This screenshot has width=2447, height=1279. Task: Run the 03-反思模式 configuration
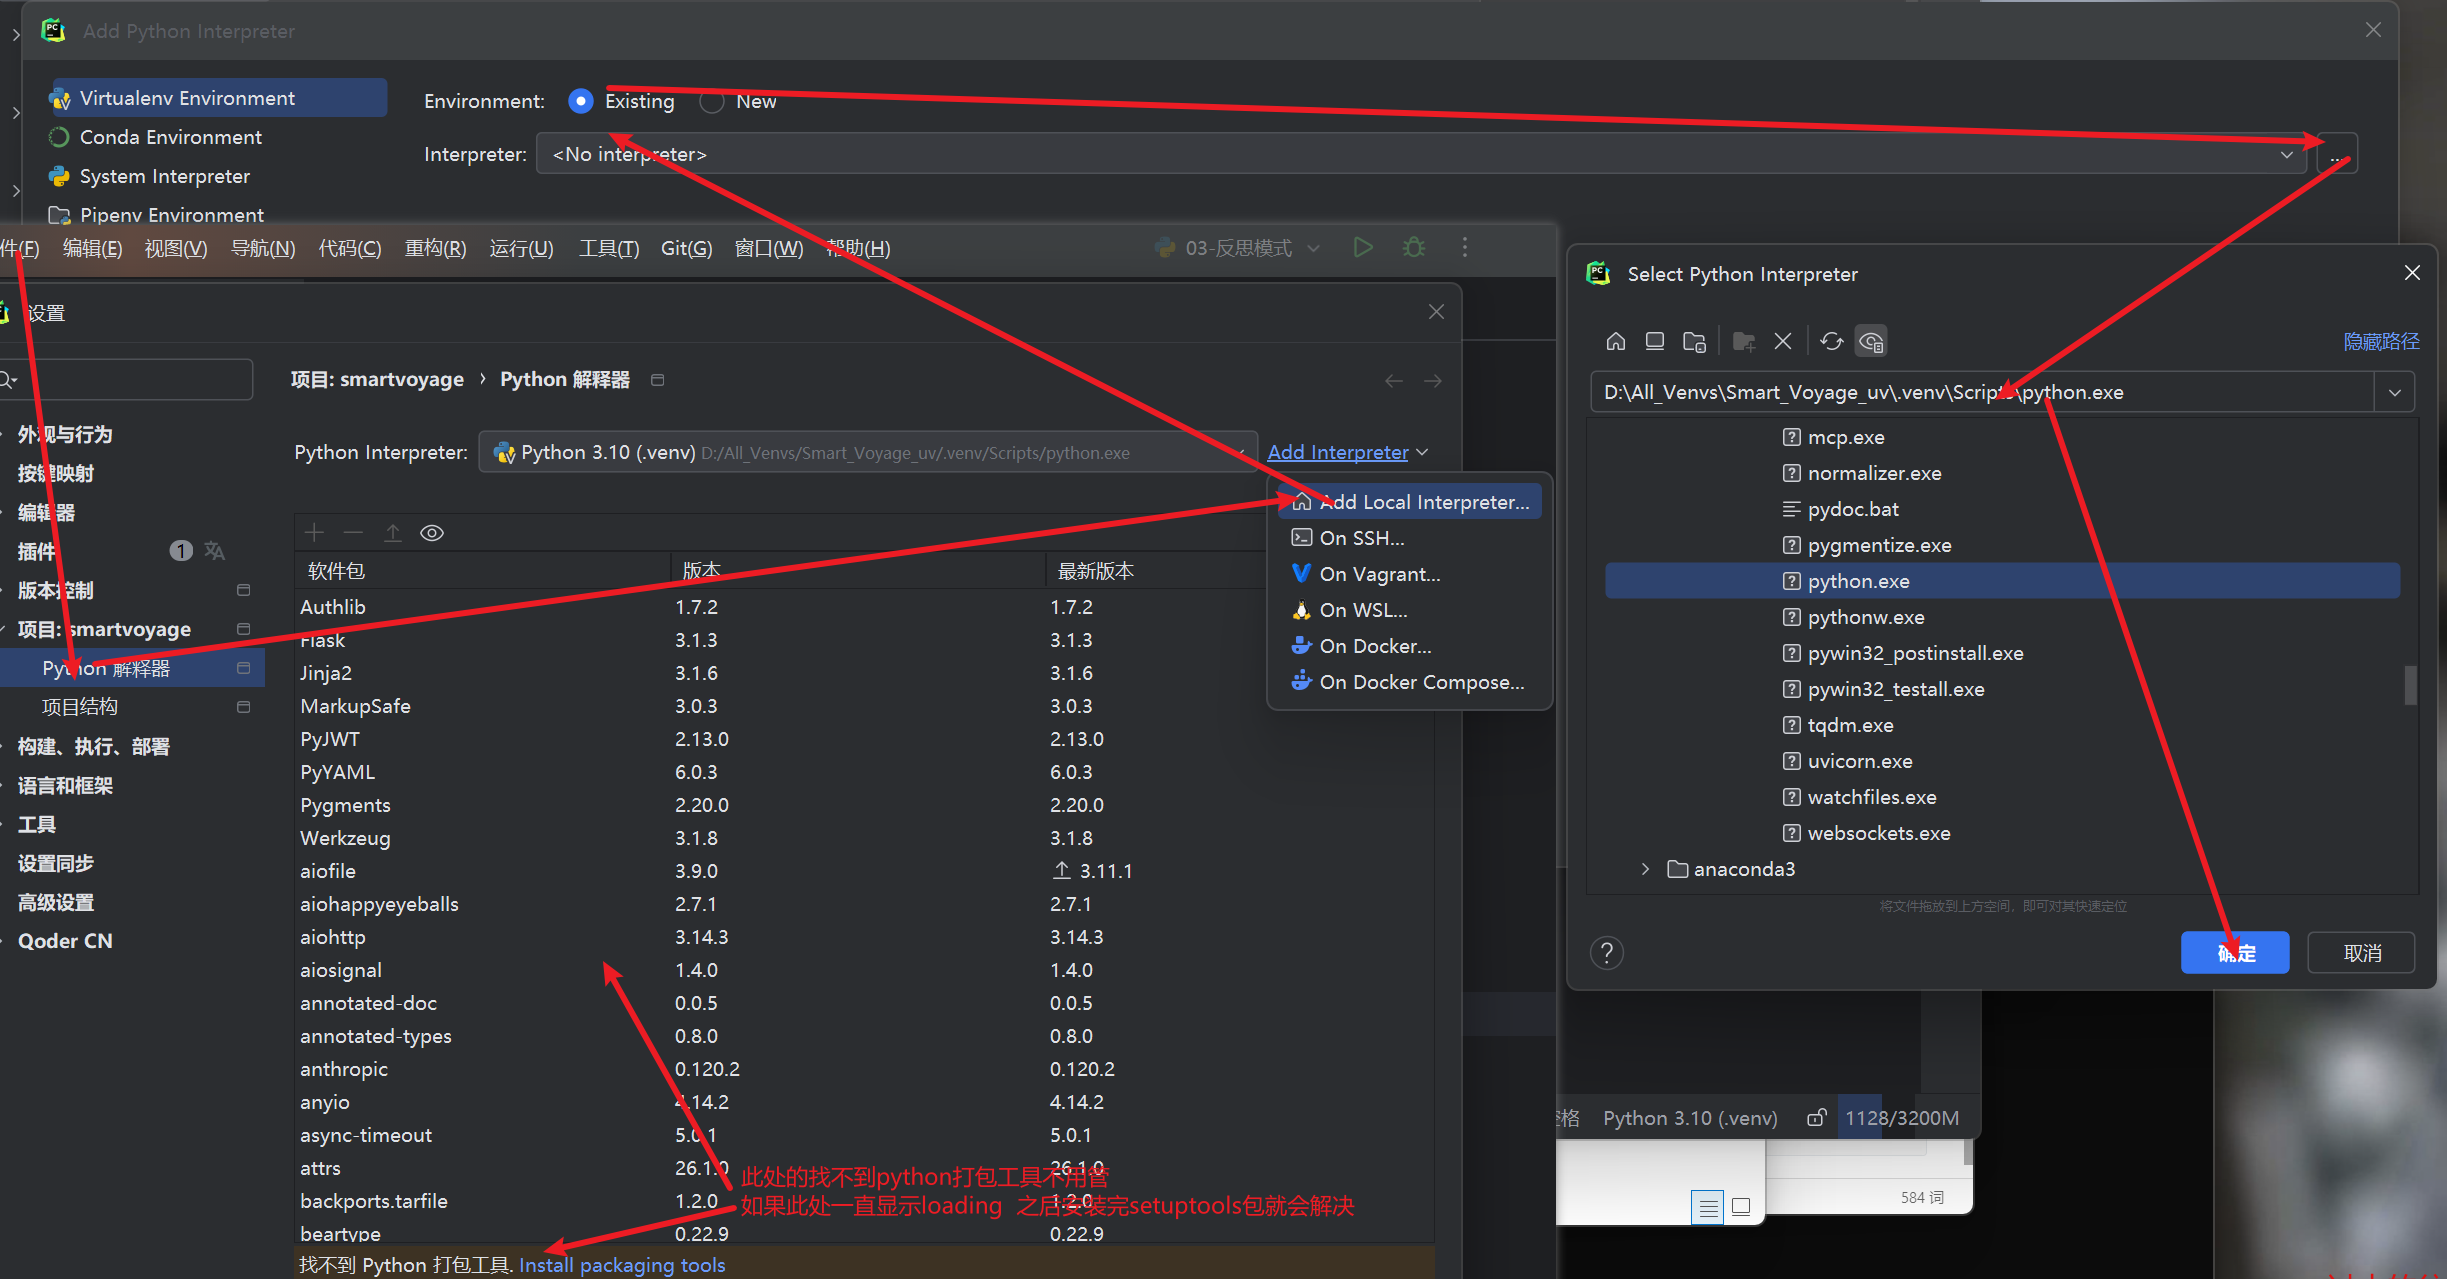point(1363,247)
